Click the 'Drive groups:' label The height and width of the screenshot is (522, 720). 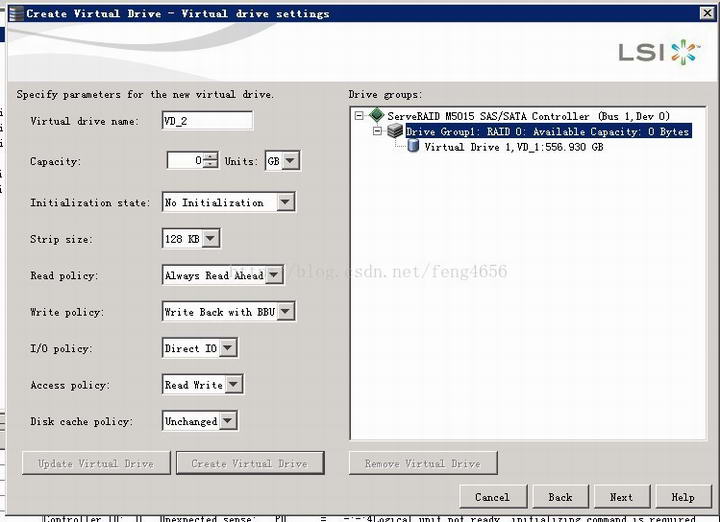(x=385, y=95)
